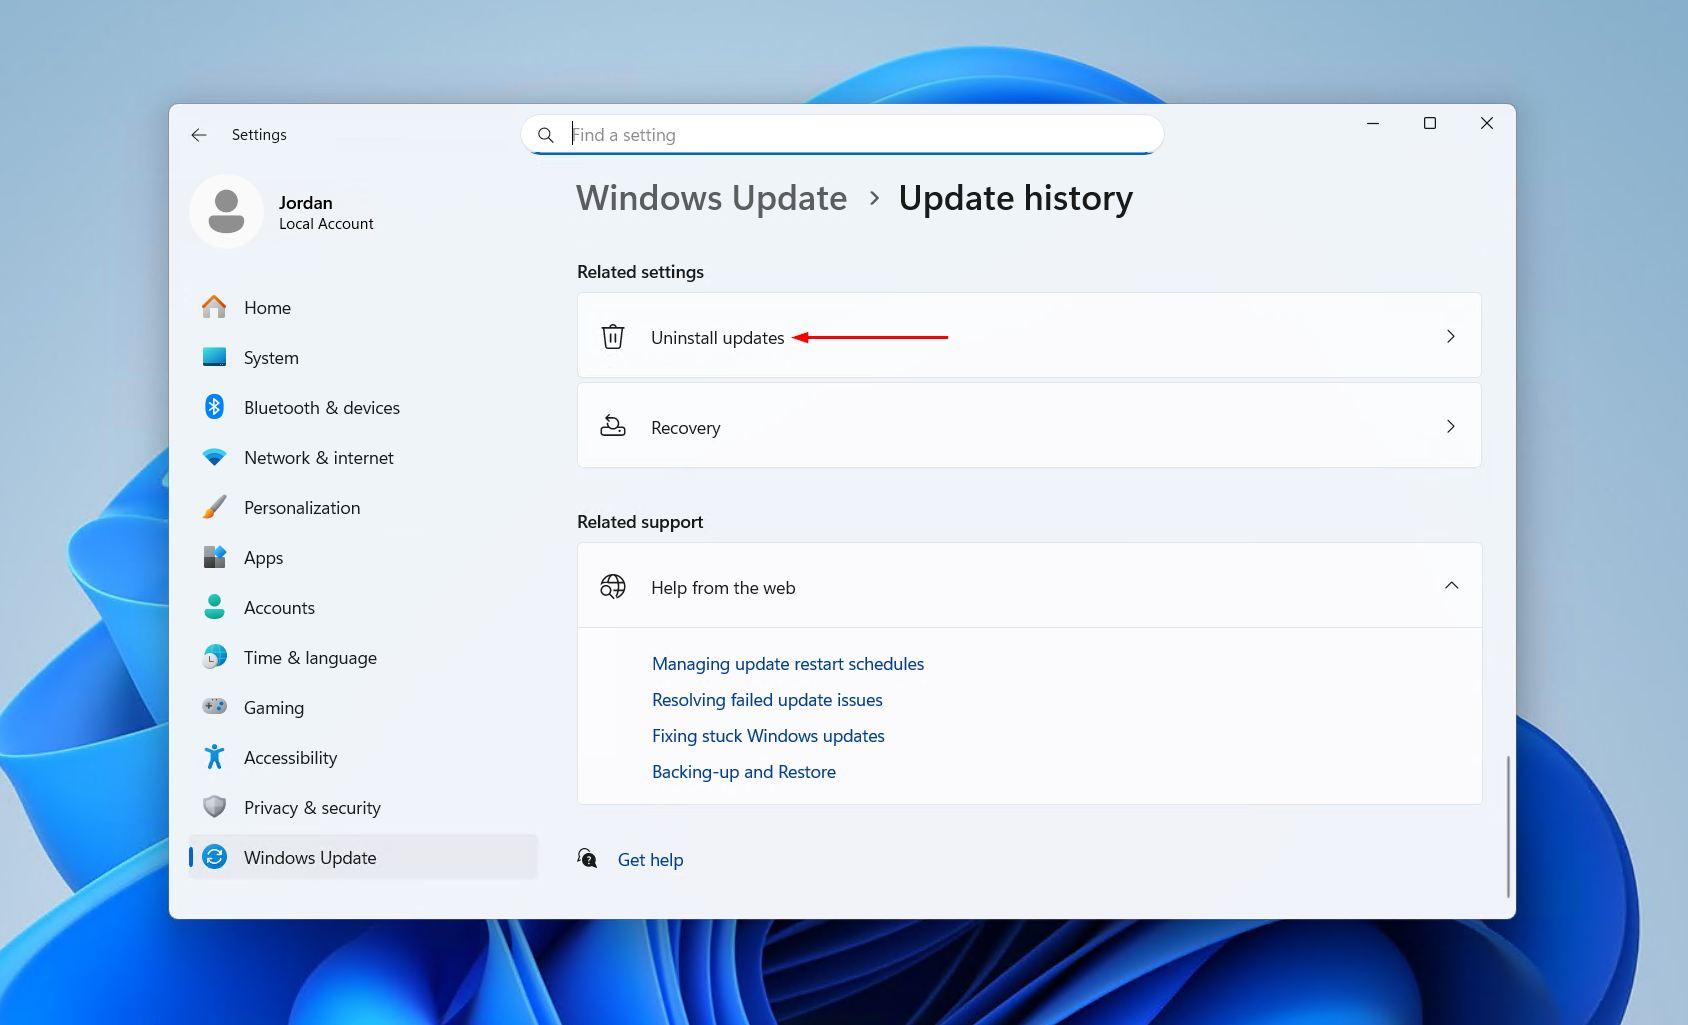
Task: Click the trash can Uninstall icon
Action: [613, 337]
